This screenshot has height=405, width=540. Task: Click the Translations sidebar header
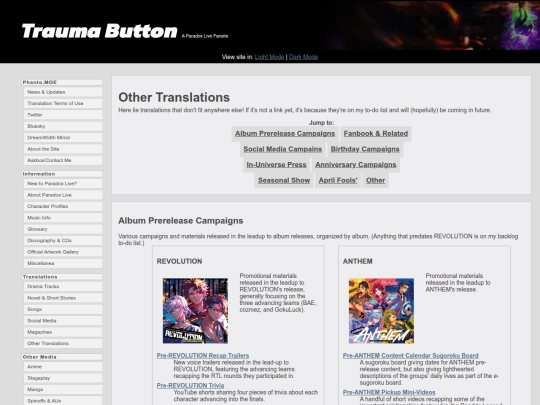(62, 277)
